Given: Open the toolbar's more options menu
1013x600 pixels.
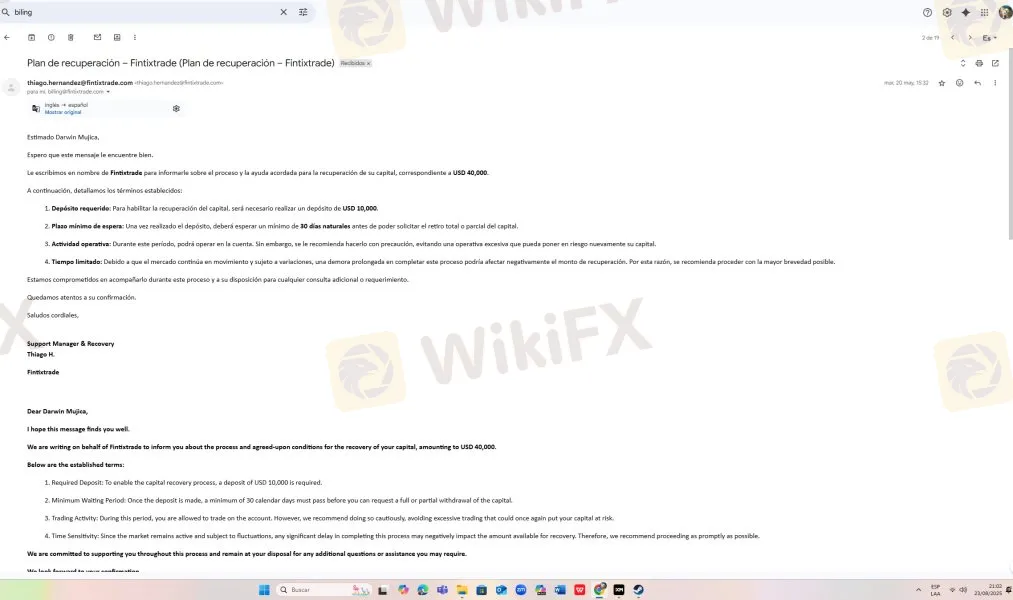Looking at the screenshot, I should (134, 37).
